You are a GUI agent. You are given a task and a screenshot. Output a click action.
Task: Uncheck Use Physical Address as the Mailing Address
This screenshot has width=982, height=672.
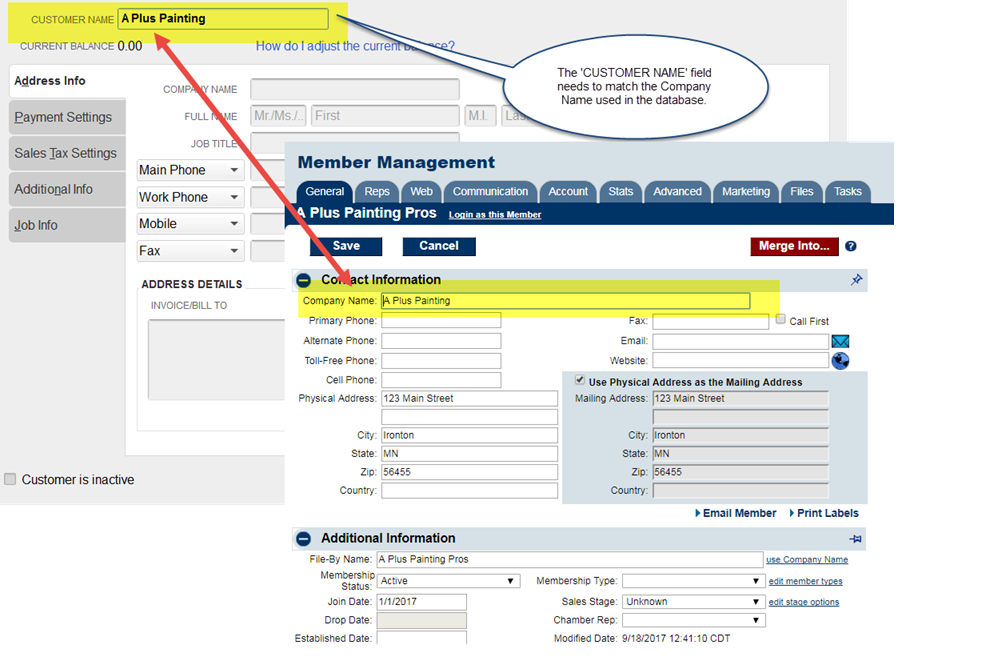580,379
